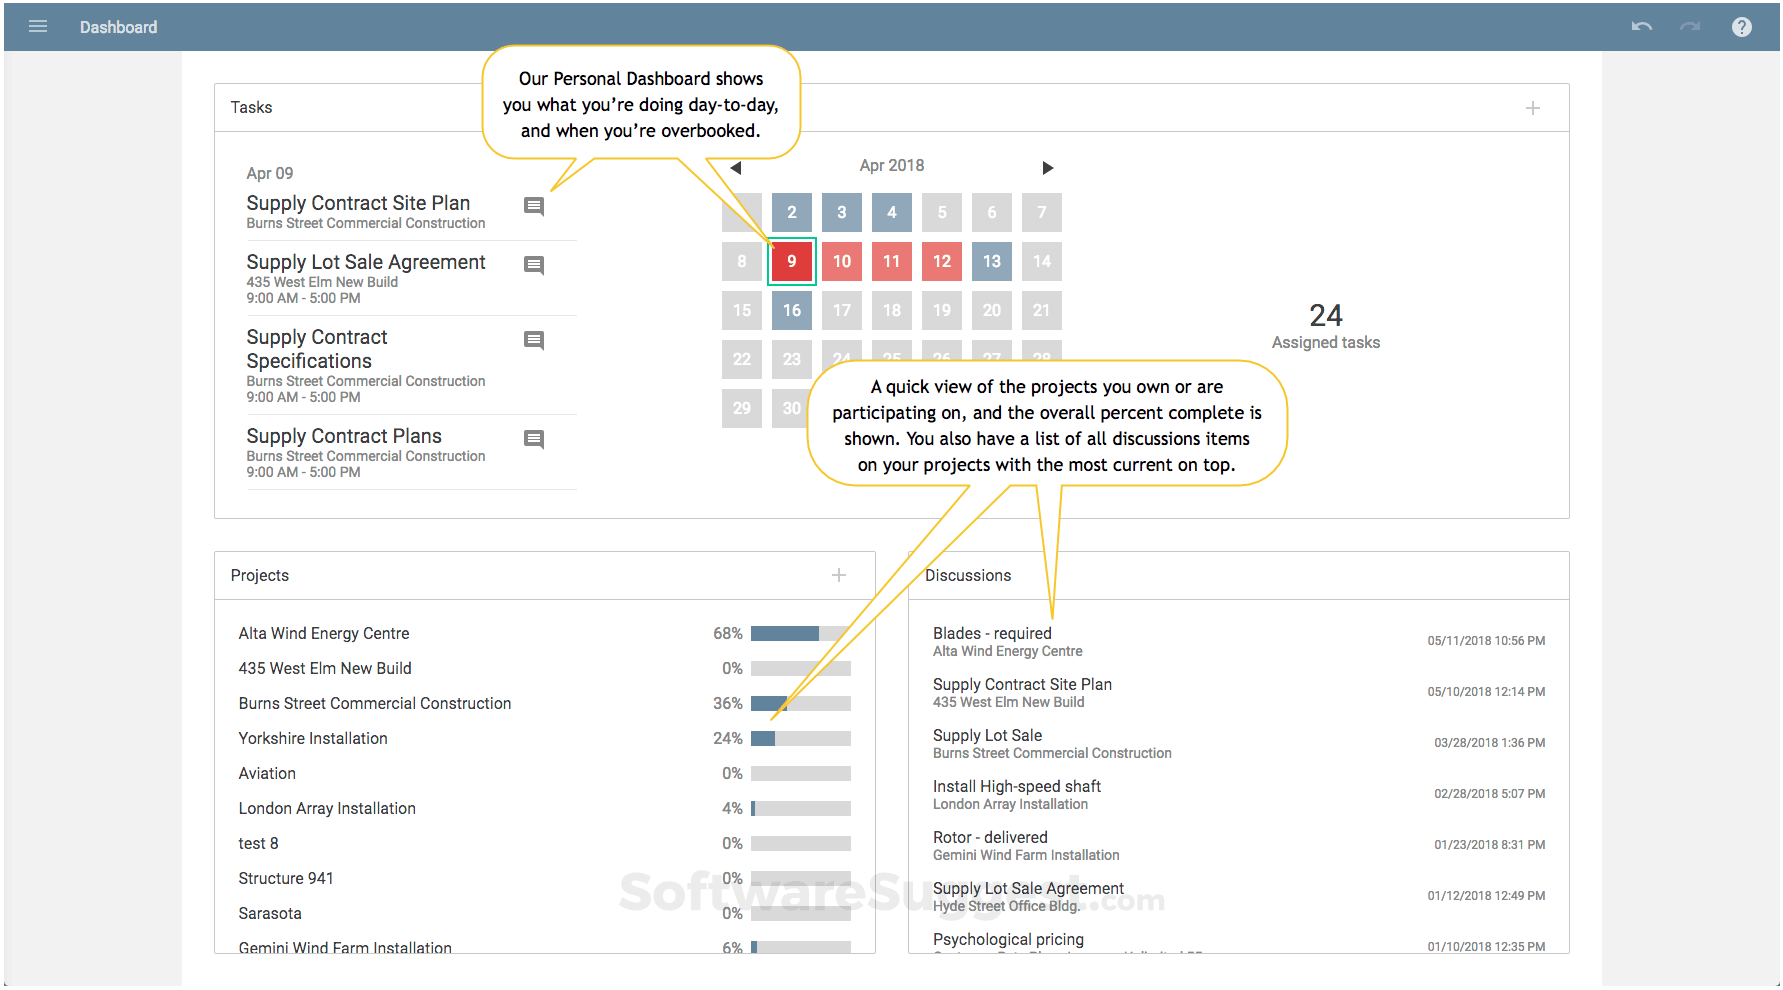
Task: Select April 16 in the calendar
Action: click(x=792, y=310)
